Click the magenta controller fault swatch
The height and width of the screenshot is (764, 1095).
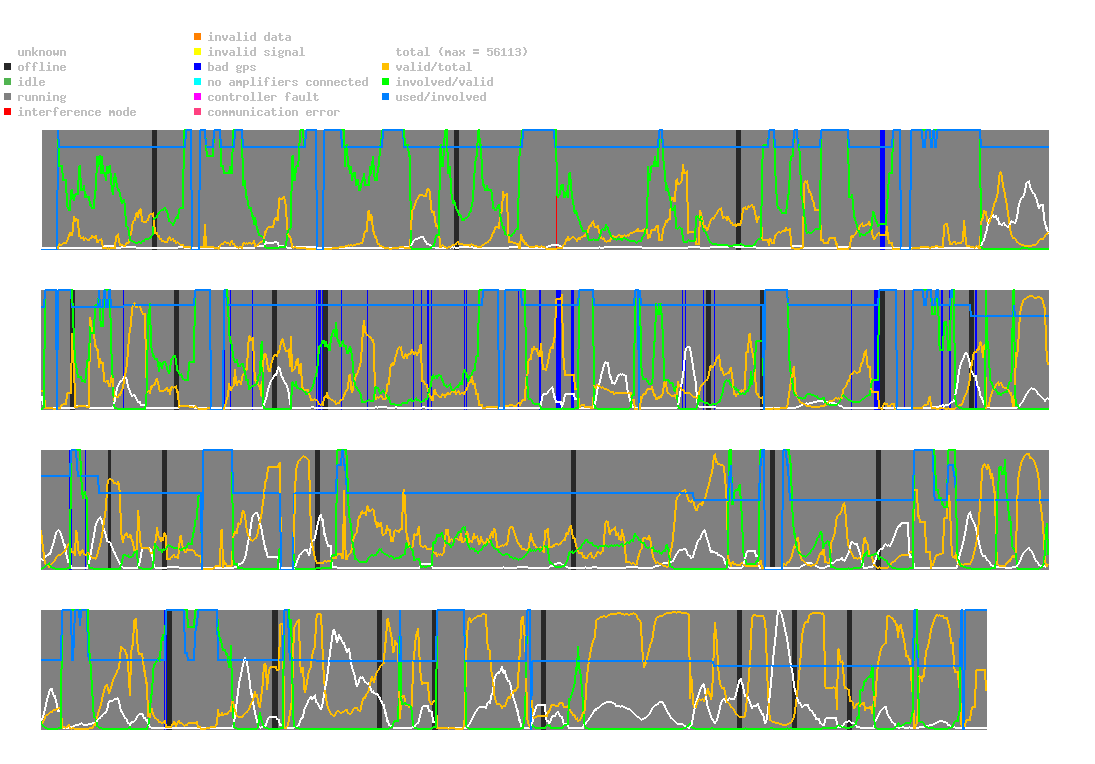point(198,97)
